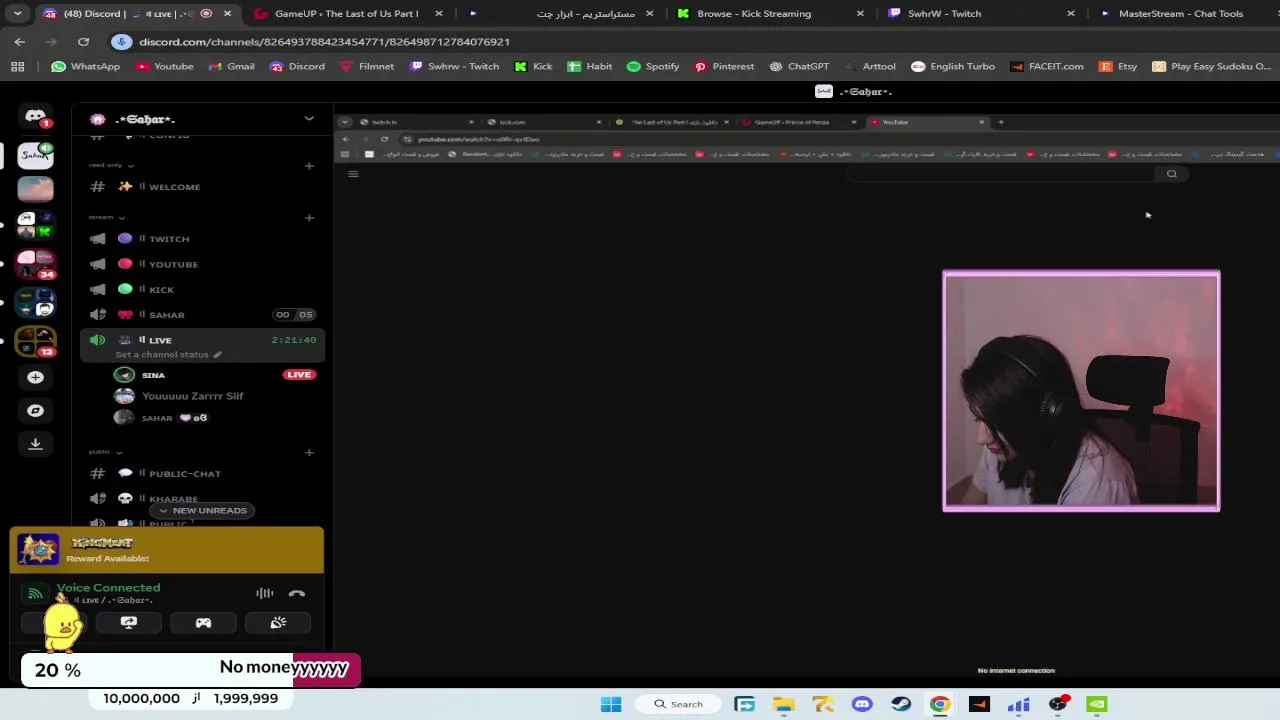Collapse the stream category
The image size is (1280, 720).
(106, 217)
